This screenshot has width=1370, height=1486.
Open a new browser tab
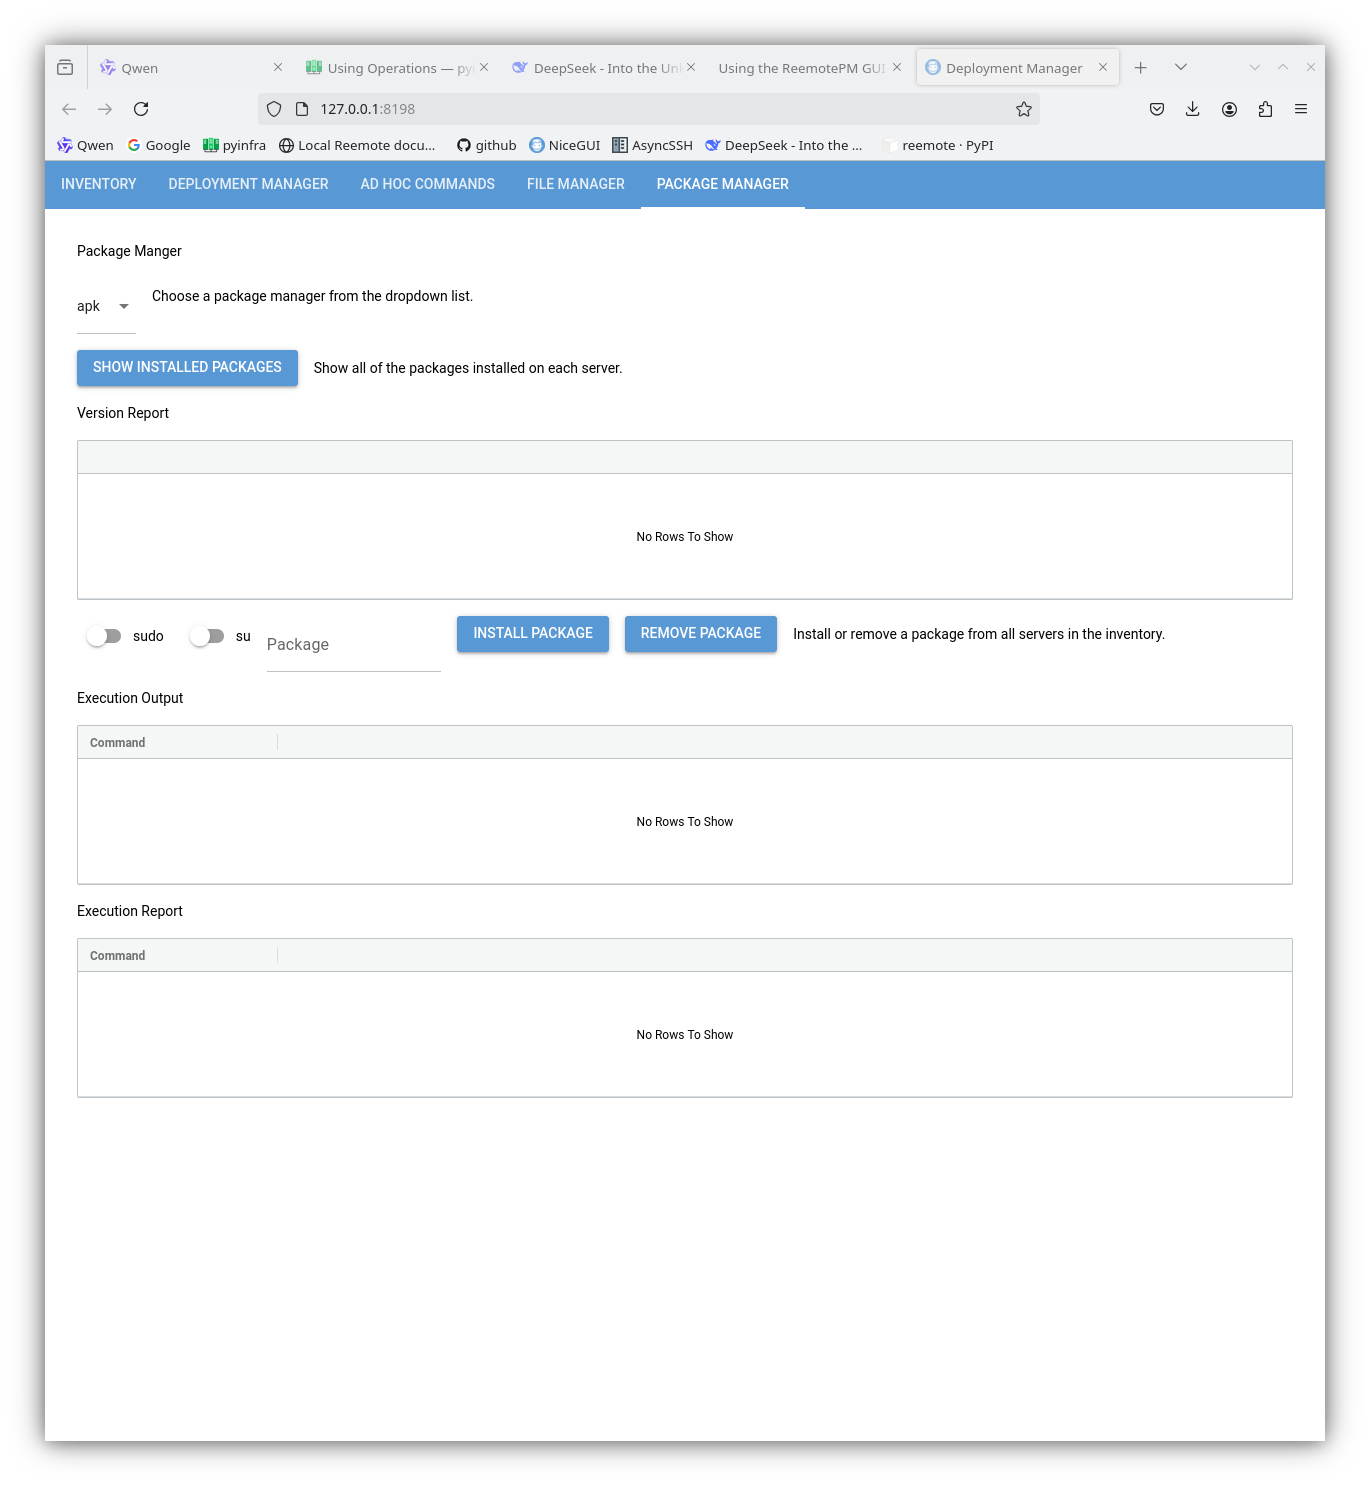(x=1140, y=68)
